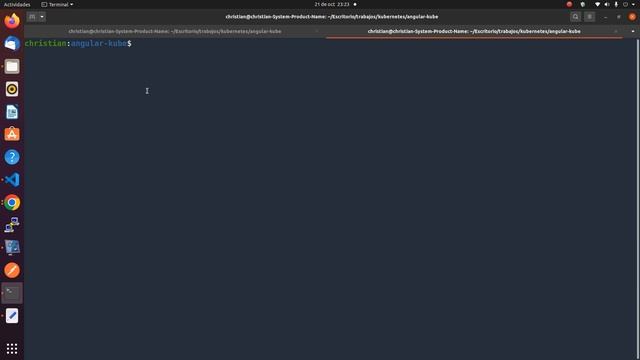Close the terminal window

point(632,17)
